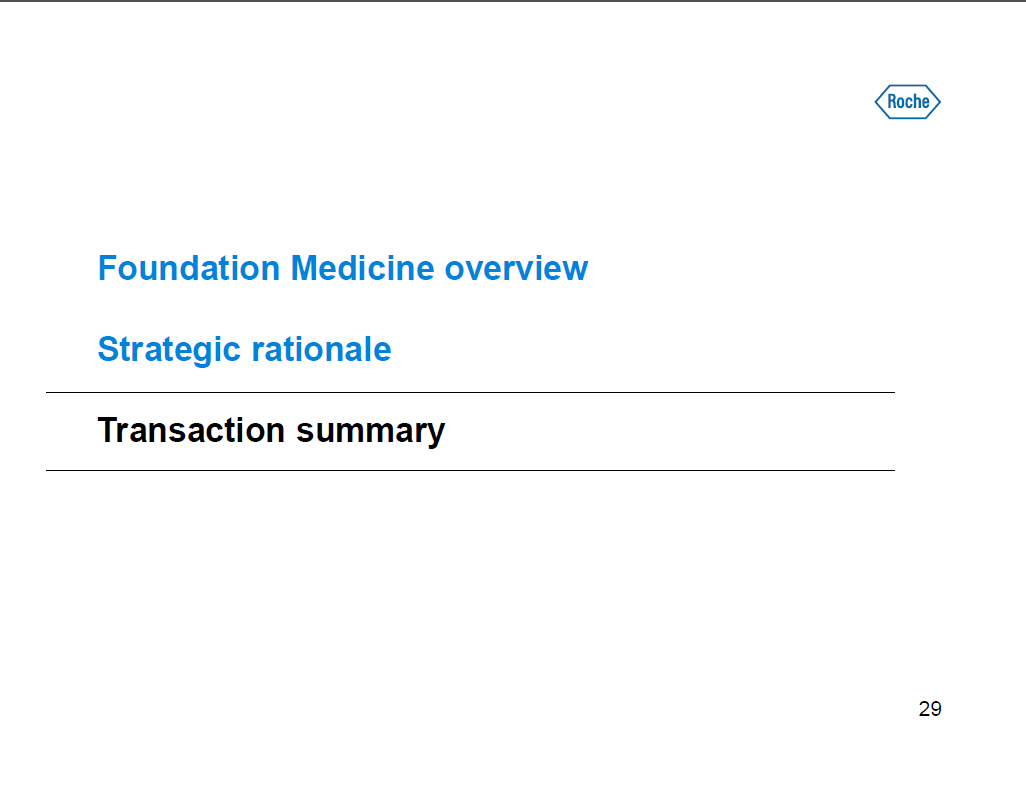Click the capital "F" in Foundation

(105, 268)
